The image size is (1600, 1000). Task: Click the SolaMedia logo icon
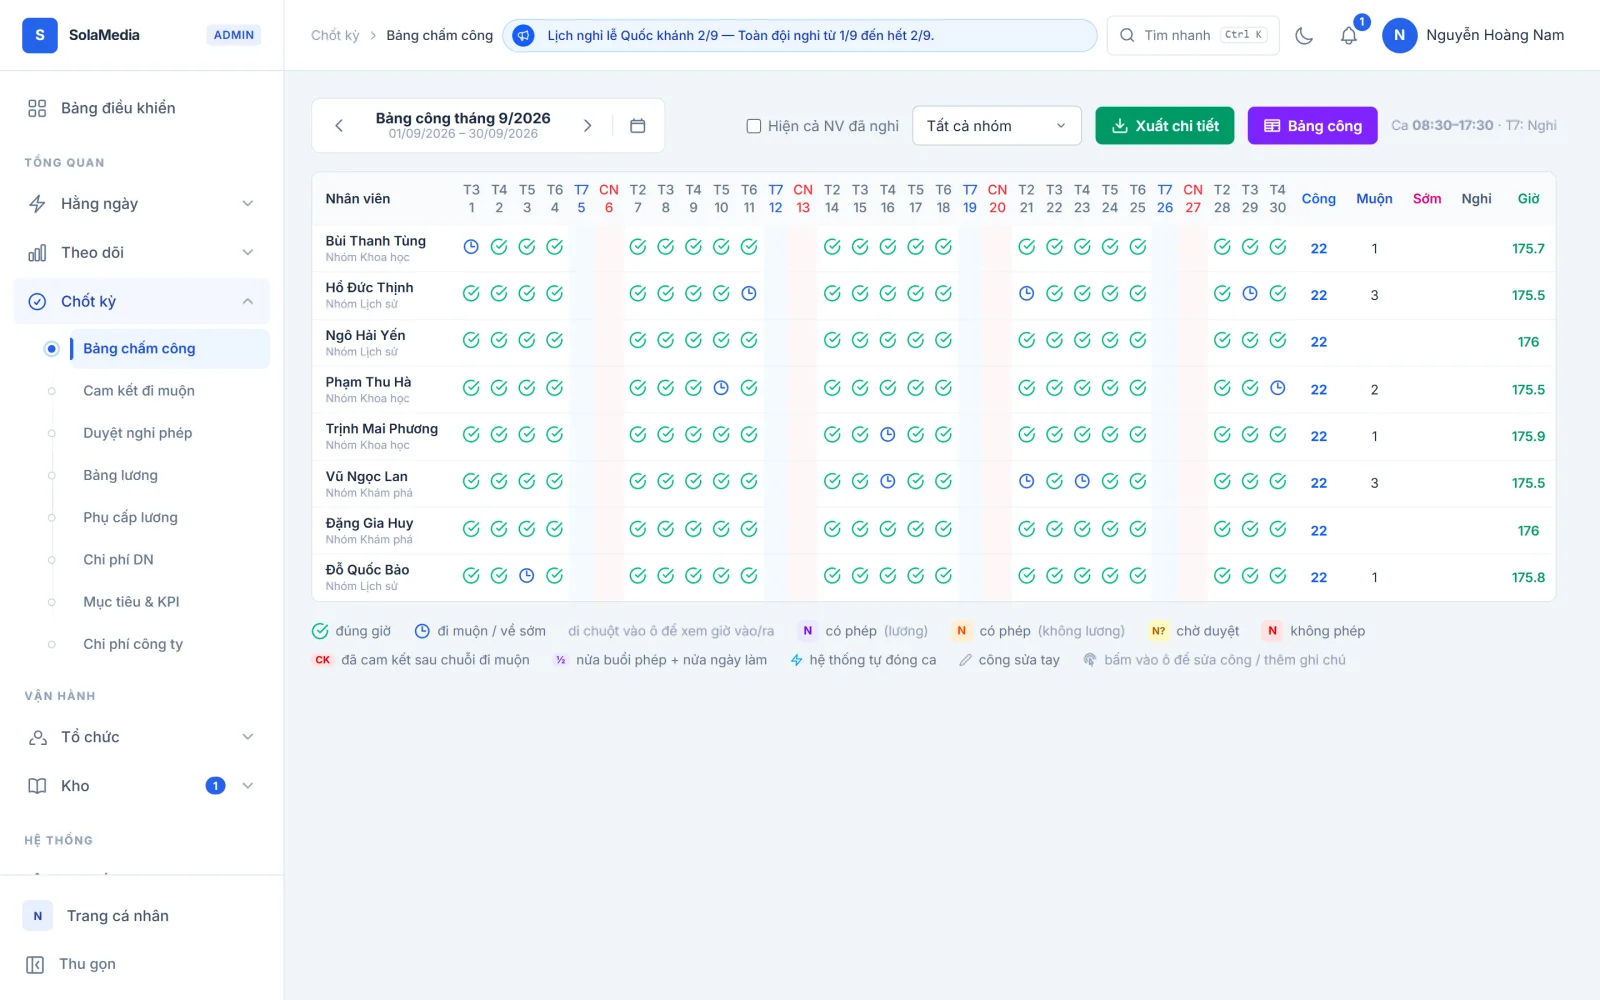pos(40,35)
